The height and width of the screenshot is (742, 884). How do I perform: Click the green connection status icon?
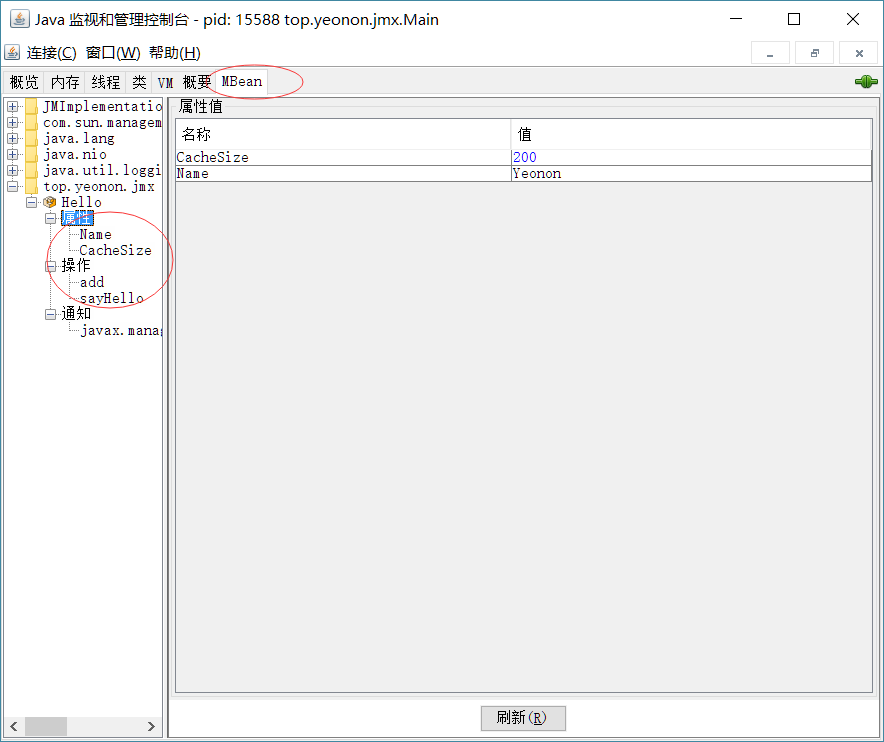(866, 82)
